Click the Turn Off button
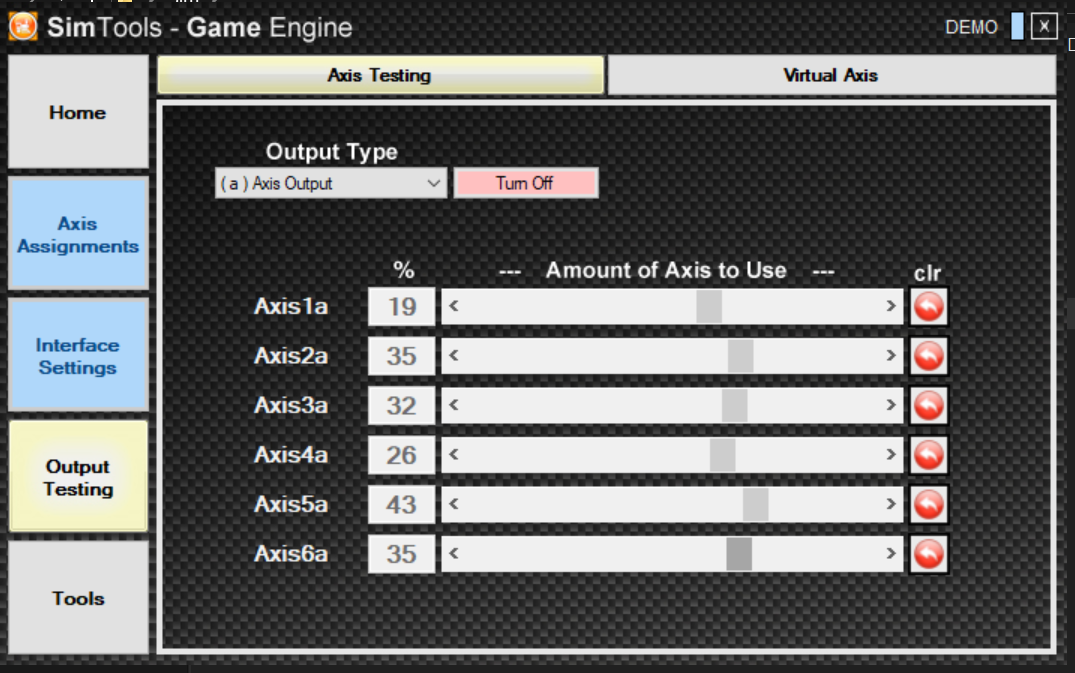This screenshot has height=673, width=1075. point(525,184)
